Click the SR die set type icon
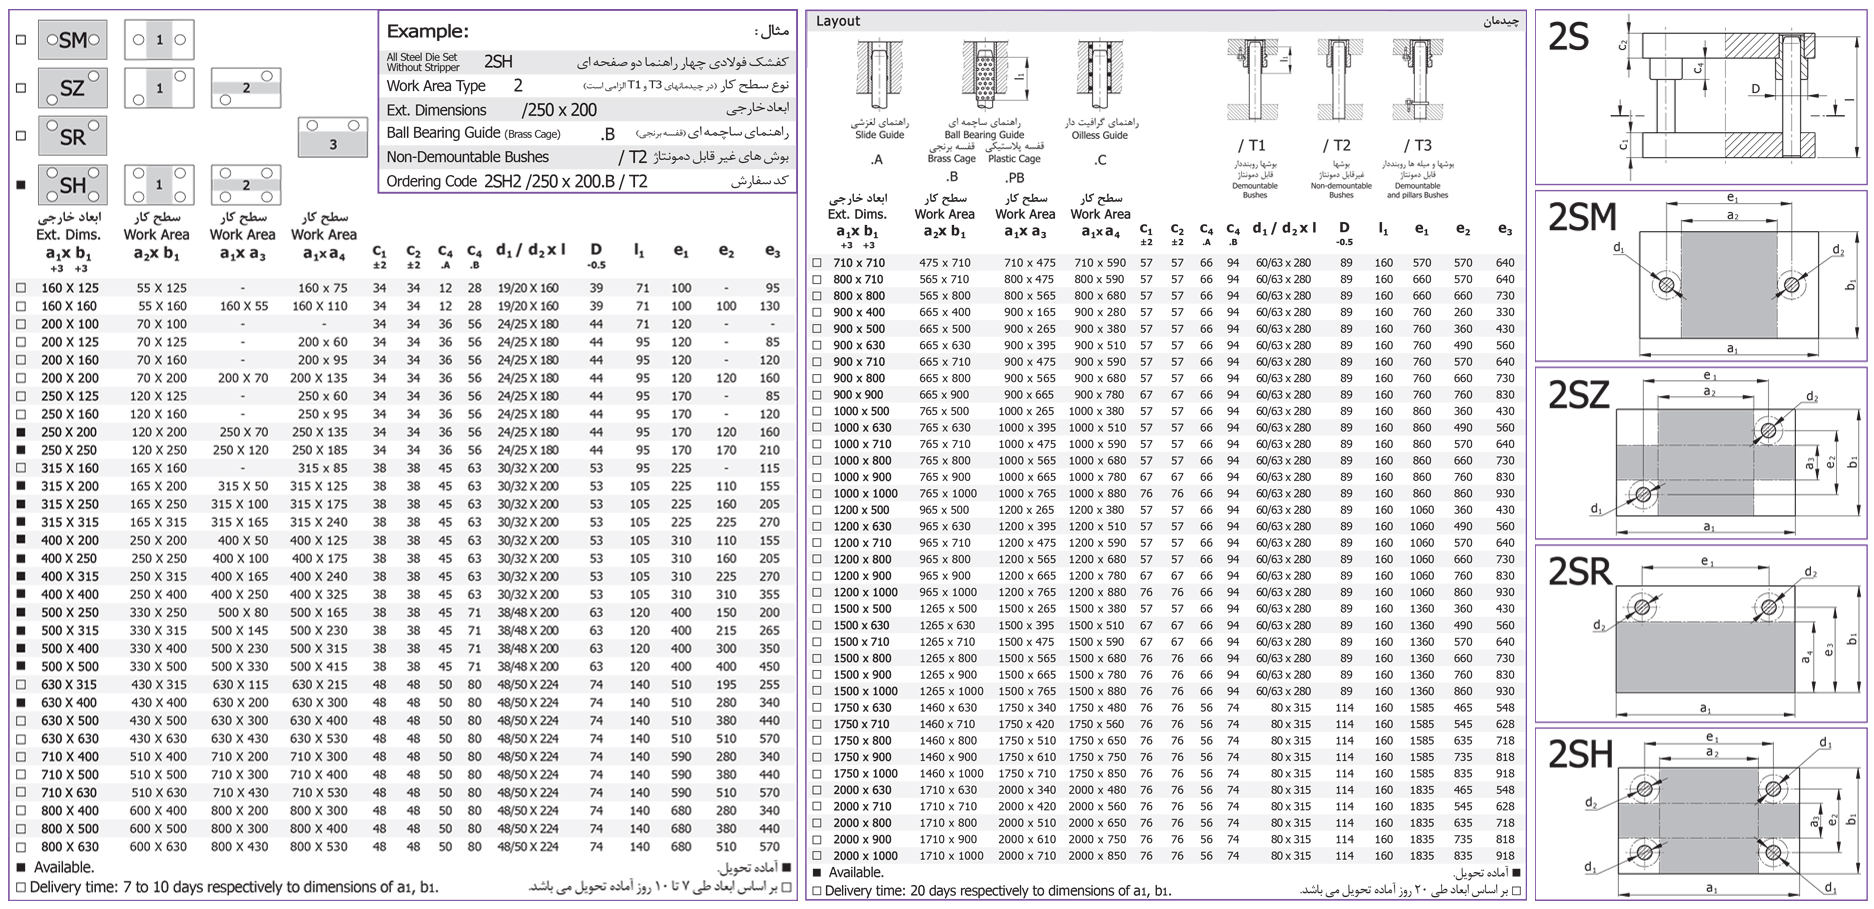Image resolution: width=1874 pixels, height=909 pixels. coord(72,136)
